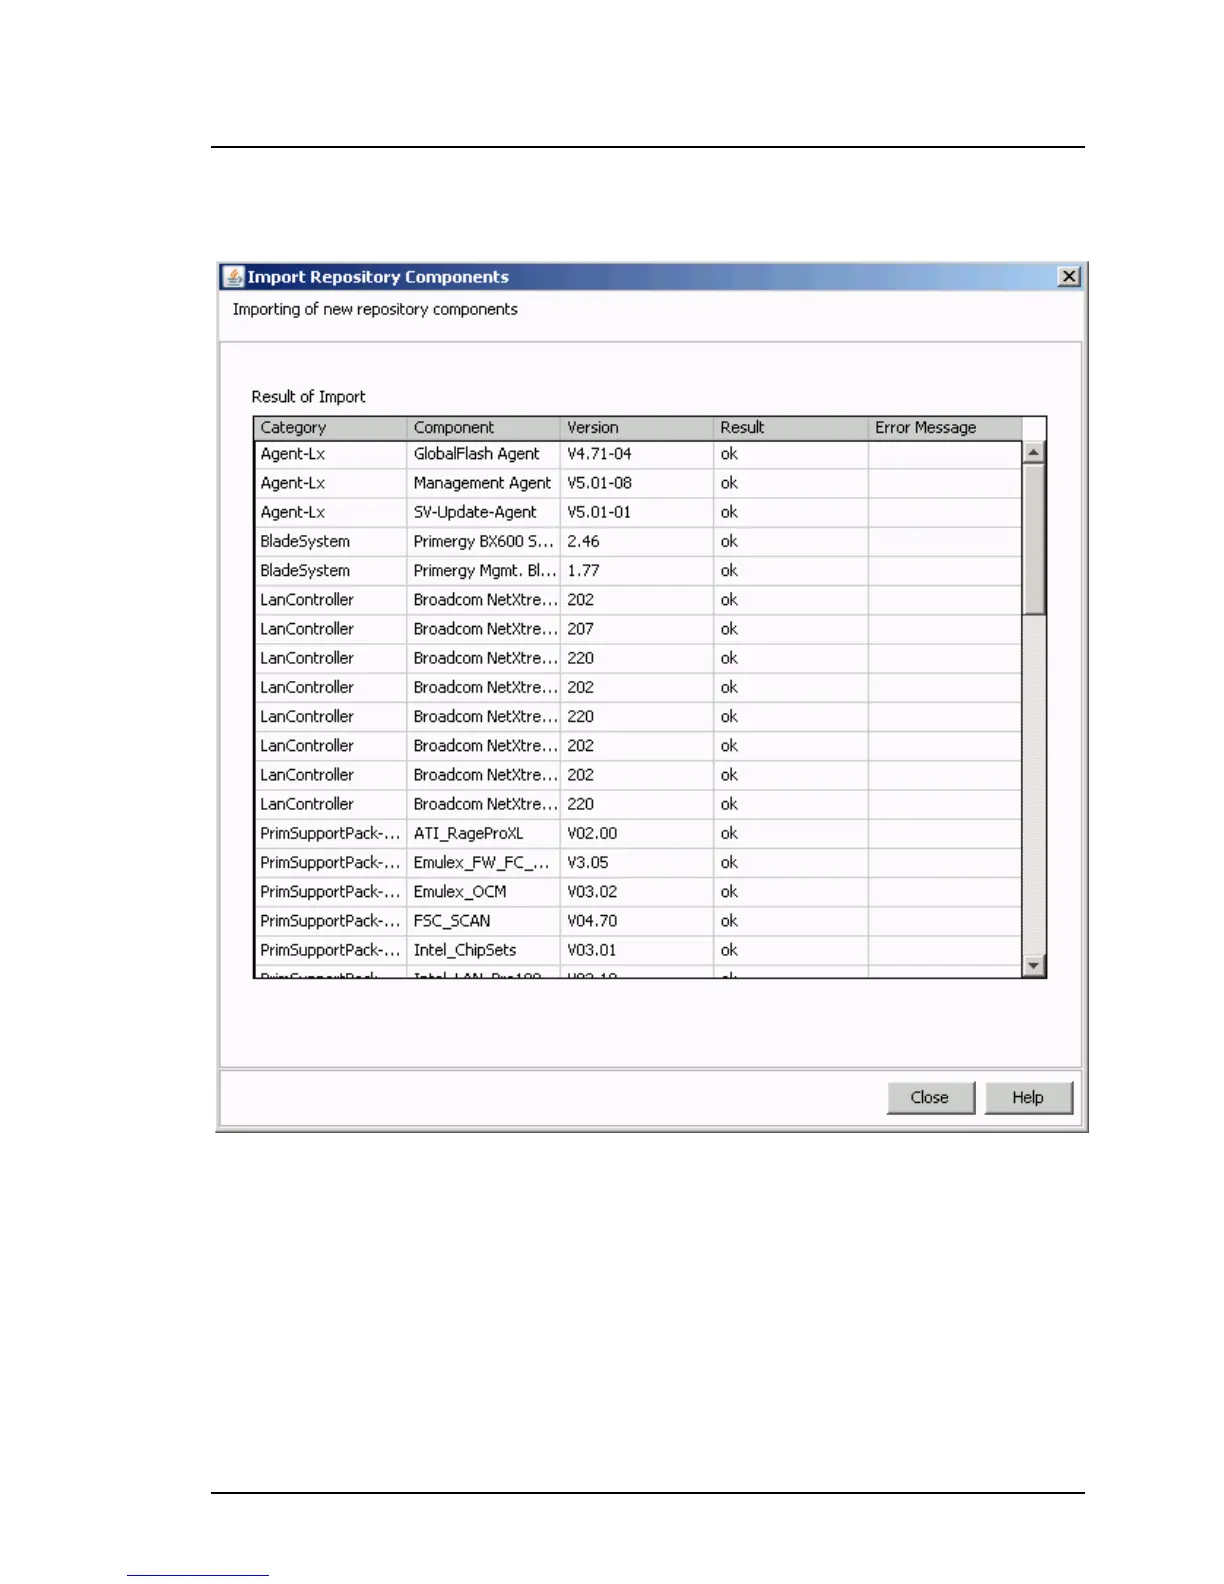This screenshot has height=1584, width=1224.
Task: Close the Import Repository Components dialog with X
Action: pyautogui.click(x=1069, y=277)
